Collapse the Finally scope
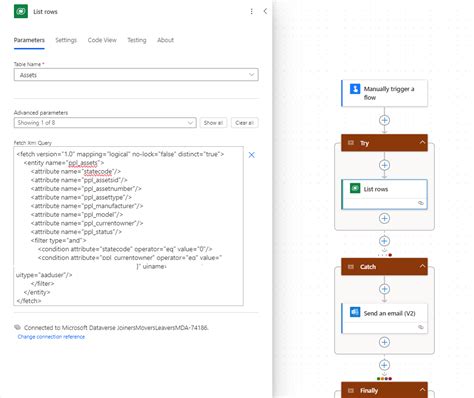 [x=422, y=390]
